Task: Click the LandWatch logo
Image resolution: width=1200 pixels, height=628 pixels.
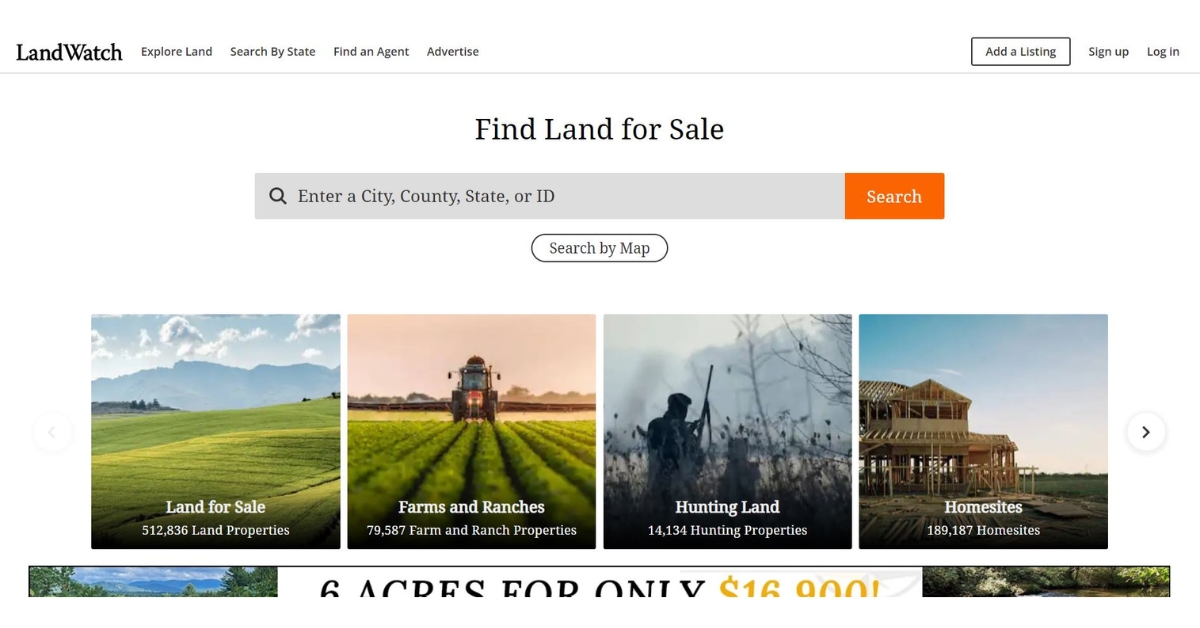Action: (69, 52)
